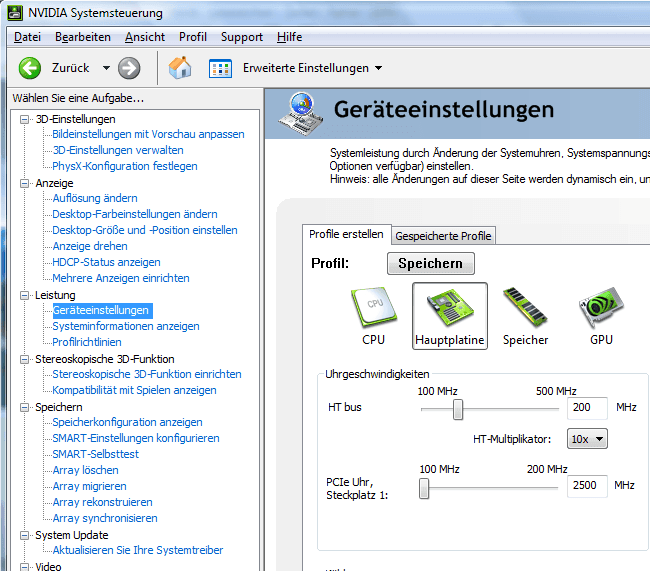The width and height of the screenshot is (650, 571).
Task: Click the Zurück text button
Action: tap(70, 68)
